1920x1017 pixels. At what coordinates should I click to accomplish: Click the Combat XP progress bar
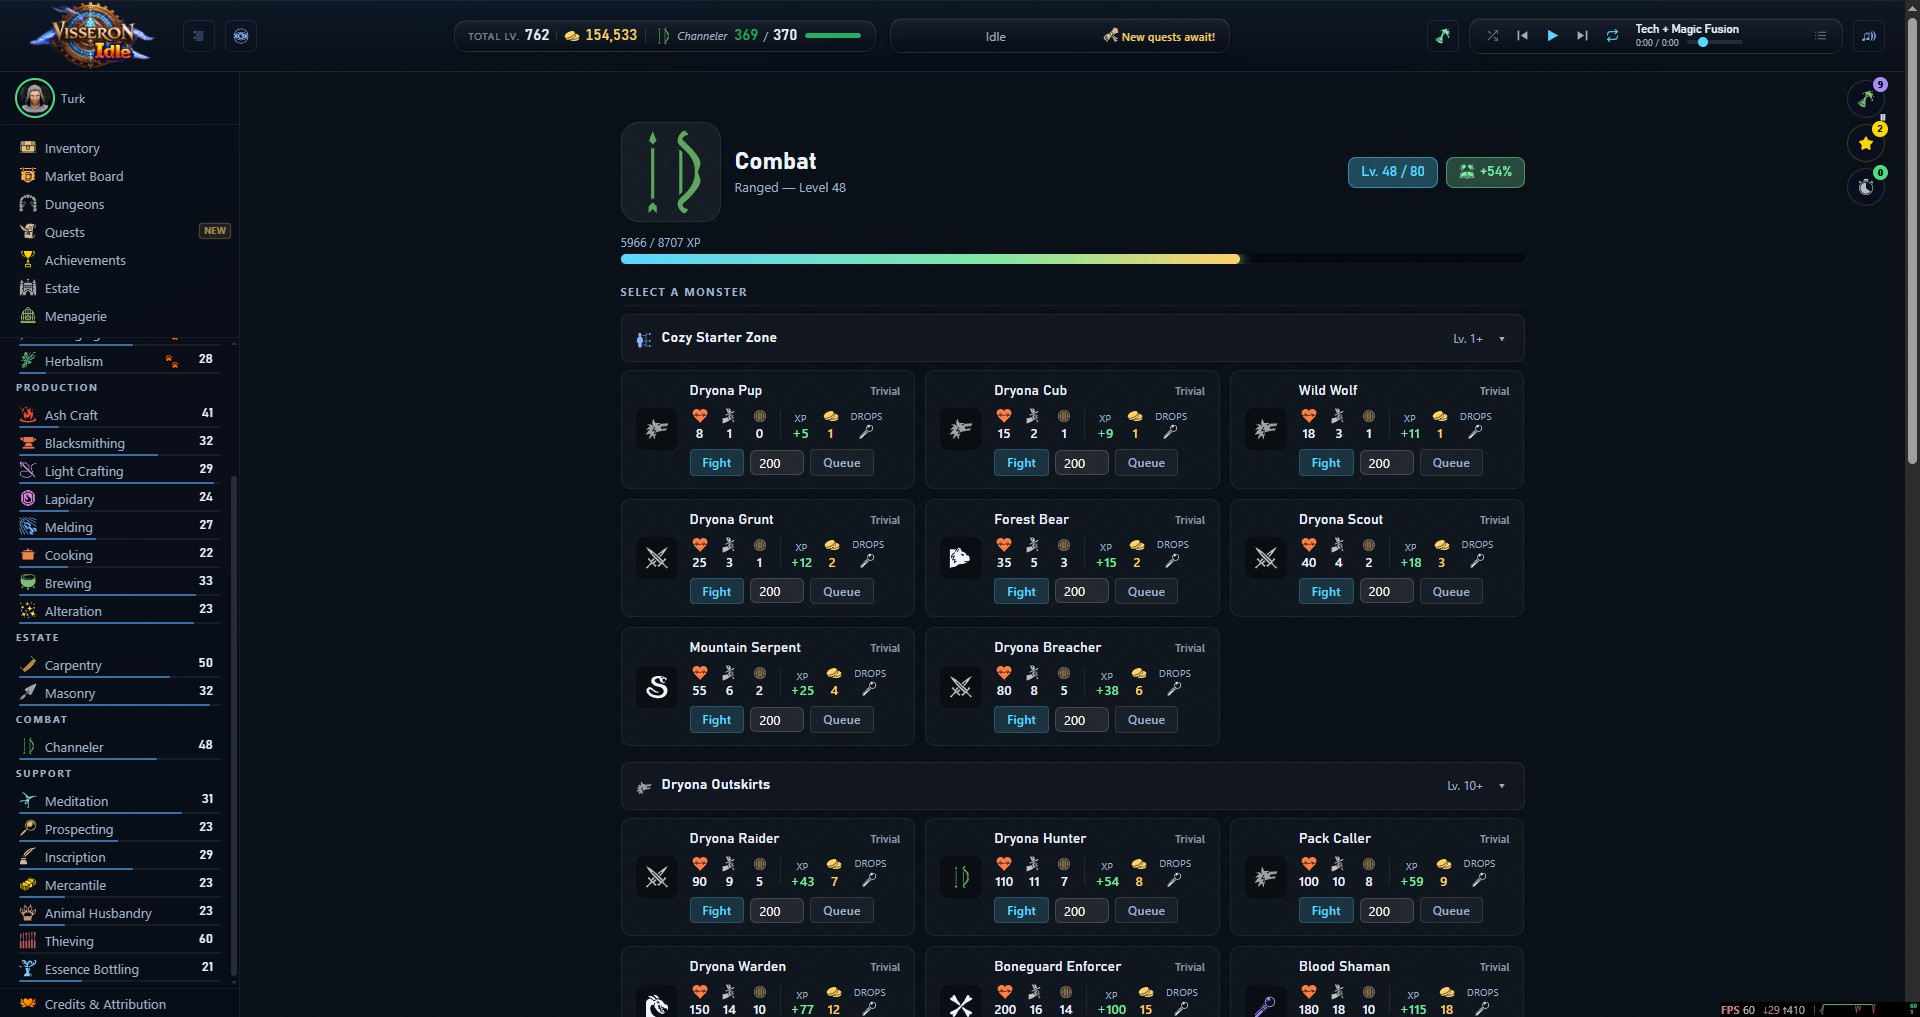point(1072,259)
